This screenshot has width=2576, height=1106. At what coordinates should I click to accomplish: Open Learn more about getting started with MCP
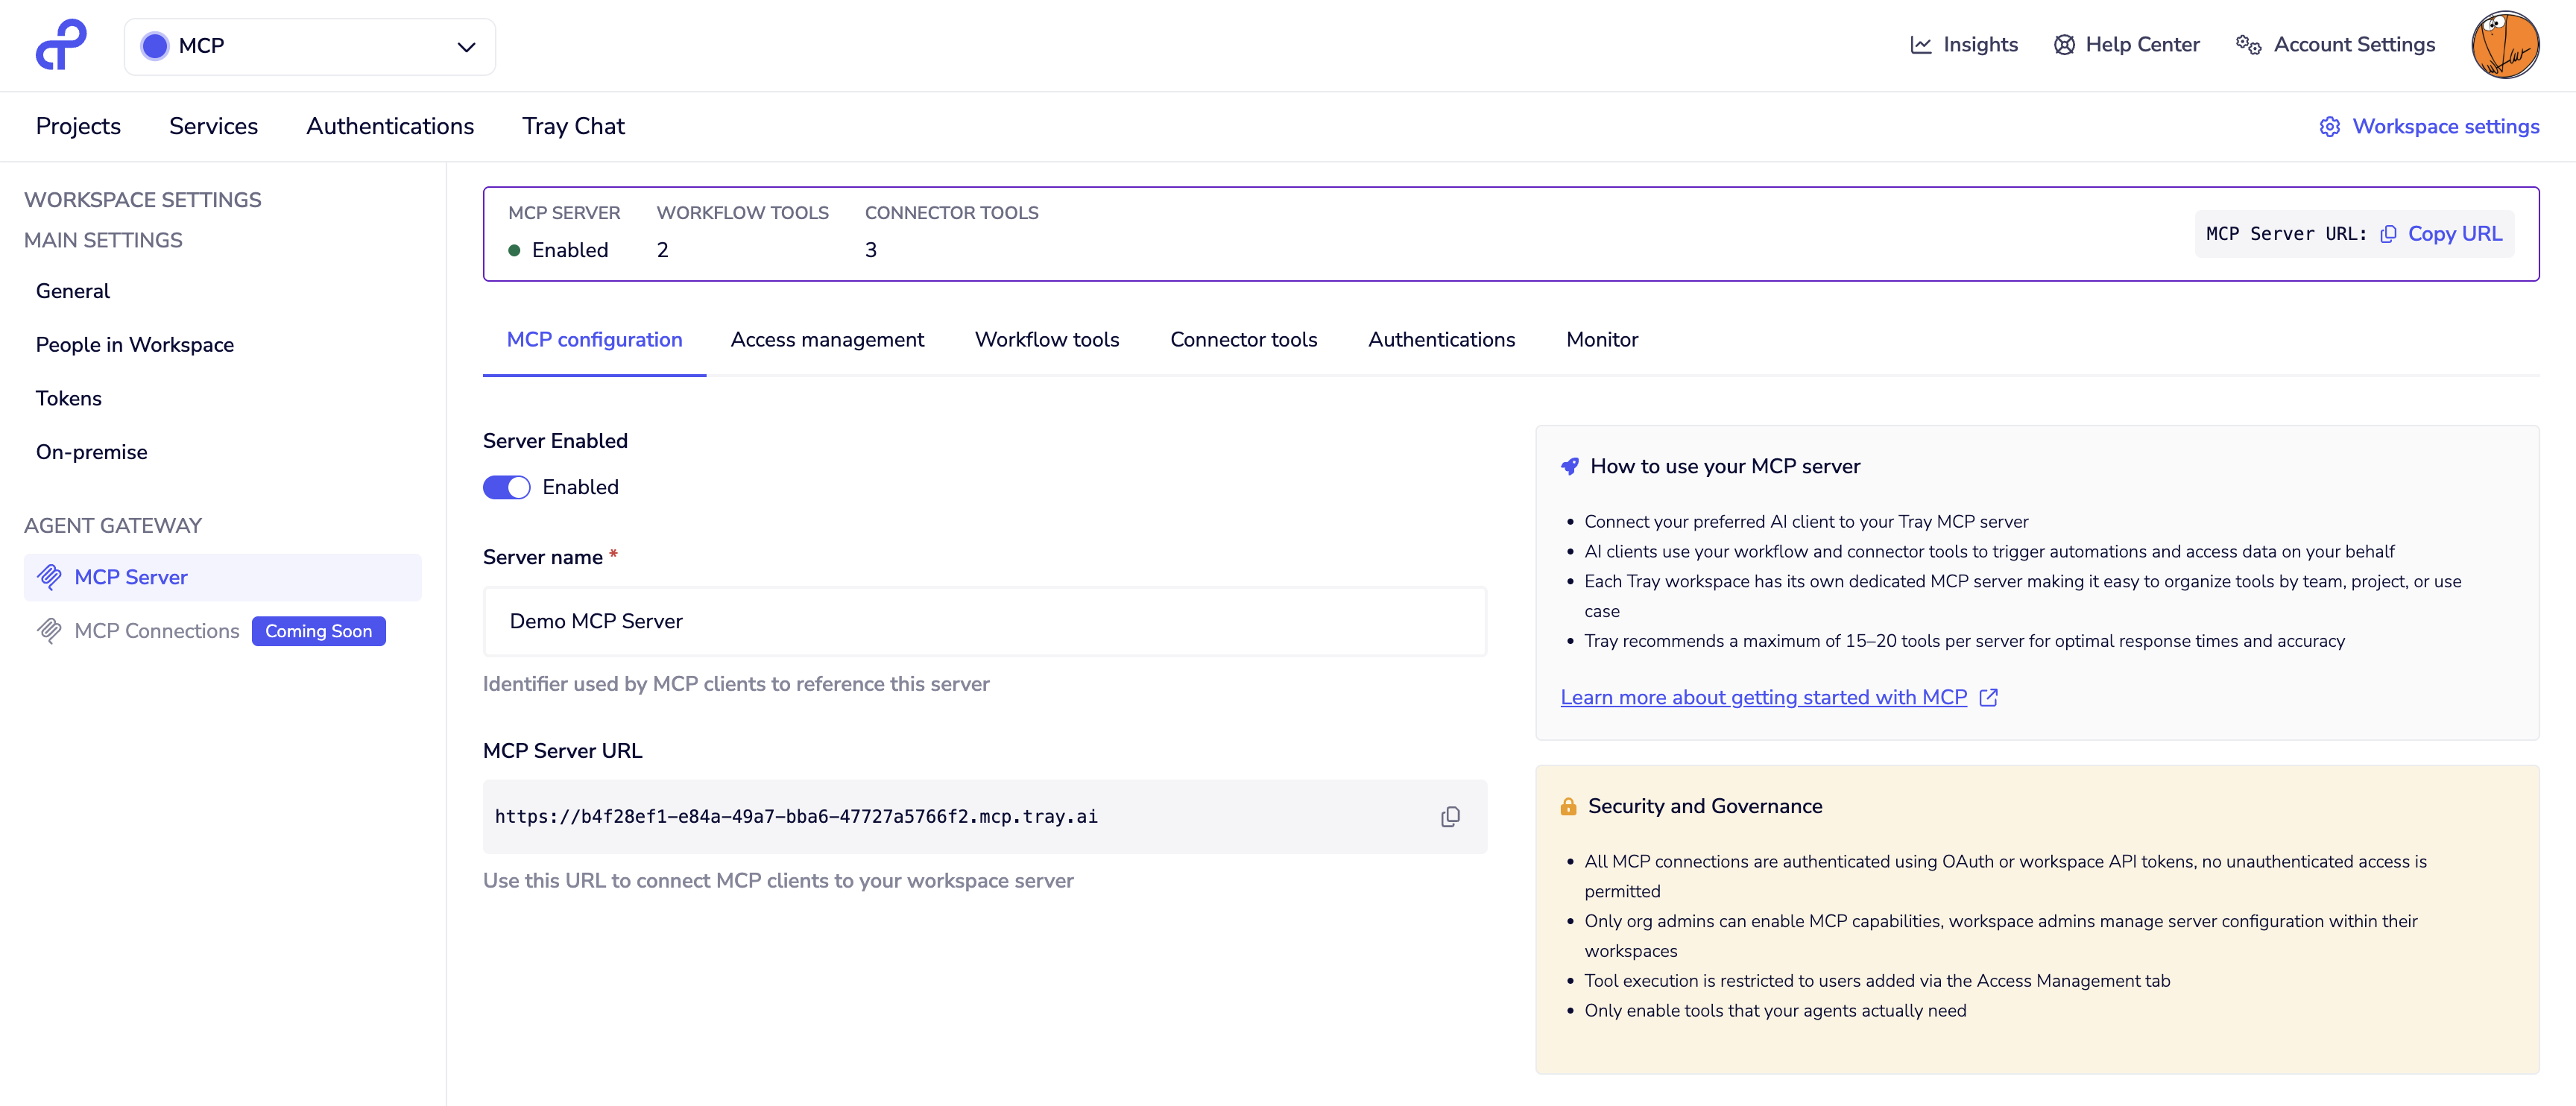coord(1764,698)
